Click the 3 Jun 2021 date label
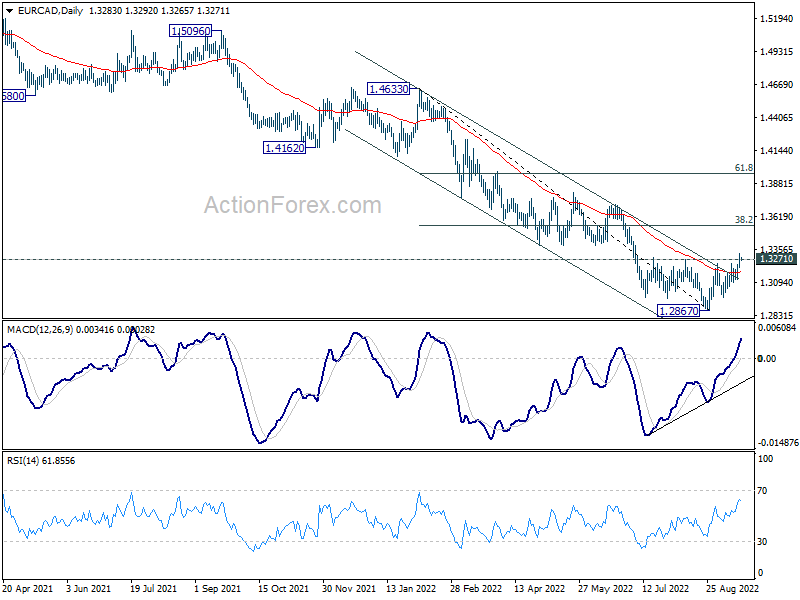800x600 pixels. coord(89,589)
